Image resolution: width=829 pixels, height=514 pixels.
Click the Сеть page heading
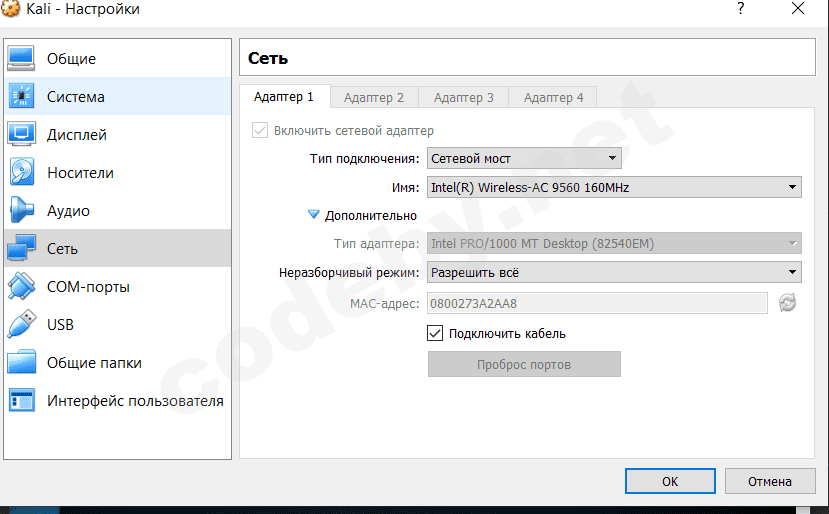tap(268, 58)
